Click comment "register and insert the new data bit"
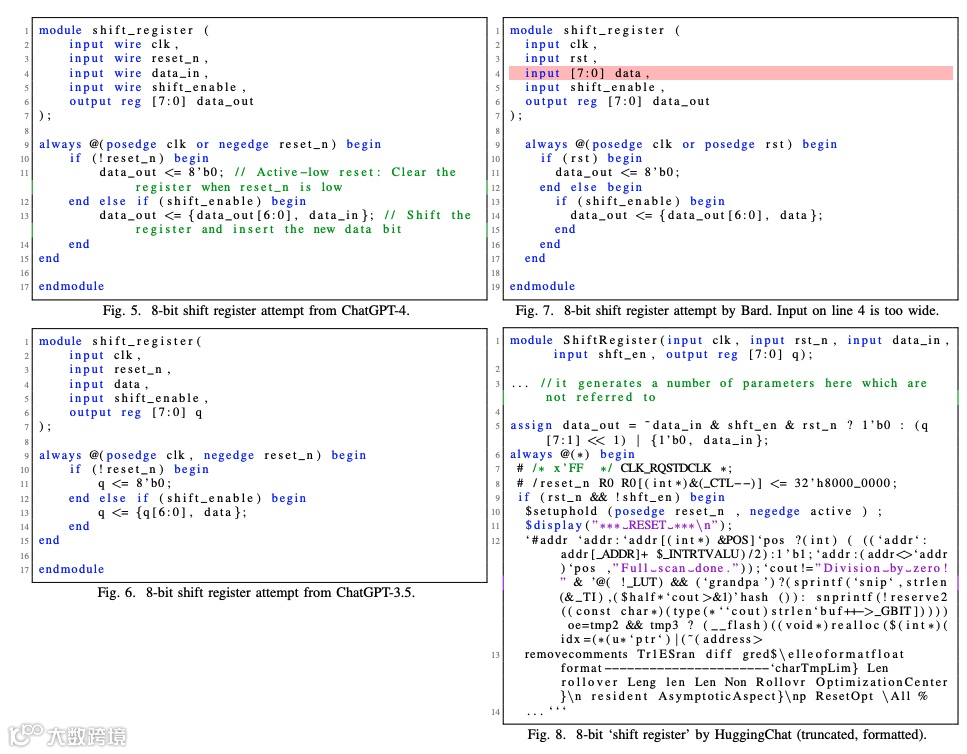Viewport: 967px width, 754px height. click(x=268, y=229)
